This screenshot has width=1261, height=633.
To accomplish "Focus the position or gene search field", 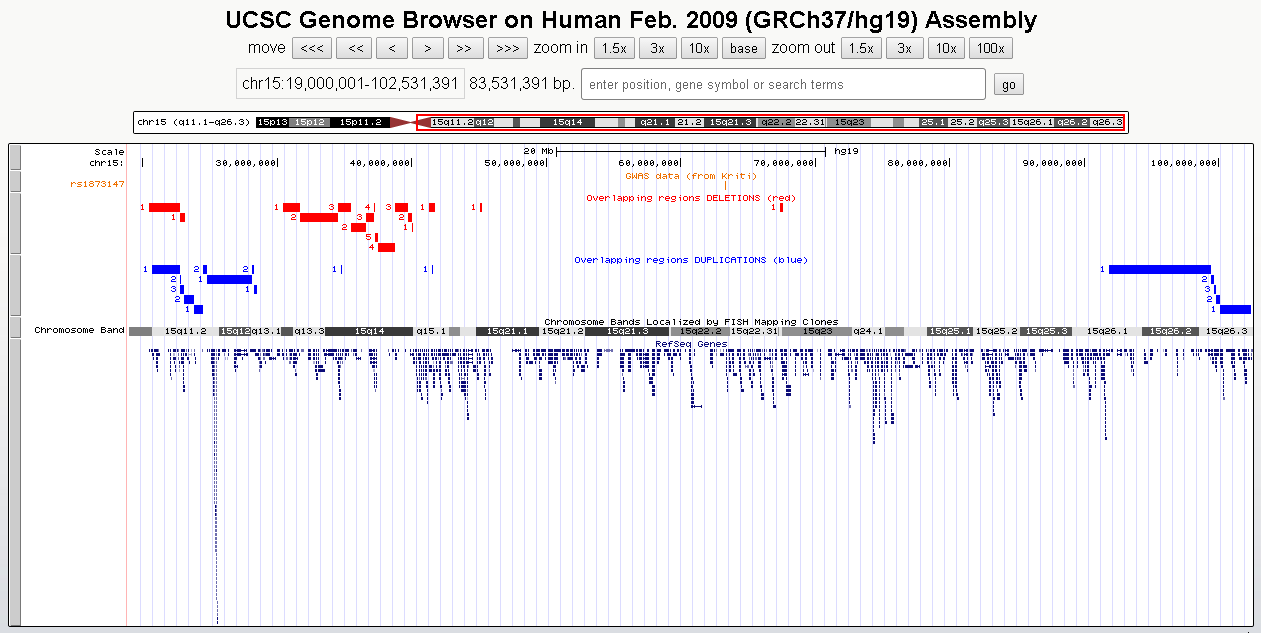I will point(783,85).
